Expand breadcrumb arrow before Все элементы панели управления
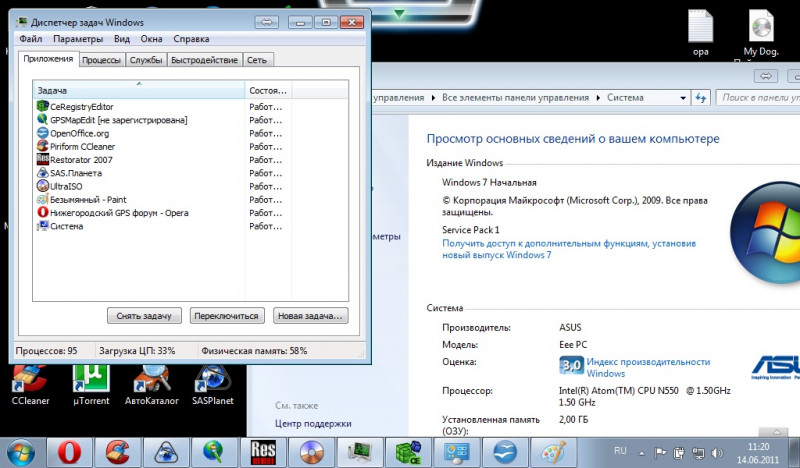 coord(433,97)
